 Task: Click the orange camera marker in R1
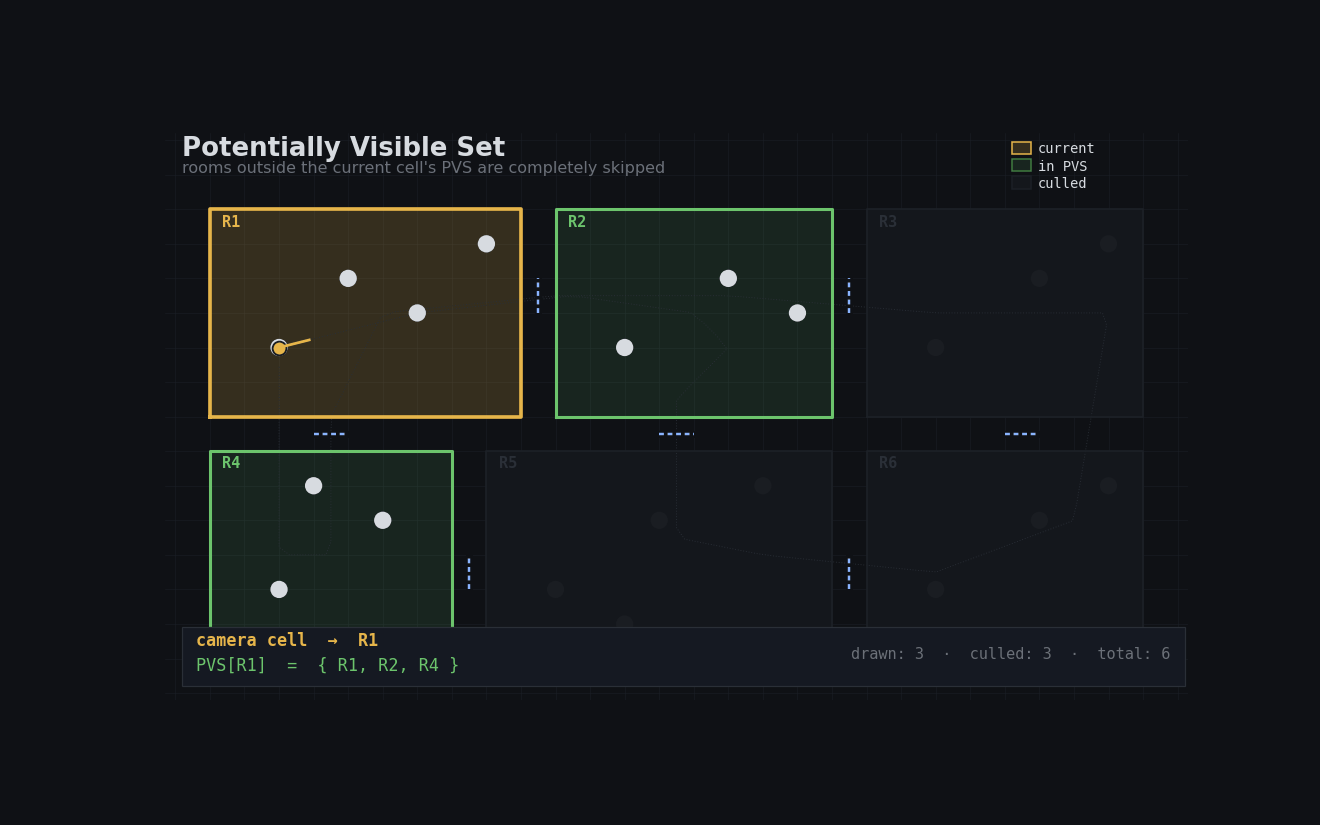tap(279, 348)
